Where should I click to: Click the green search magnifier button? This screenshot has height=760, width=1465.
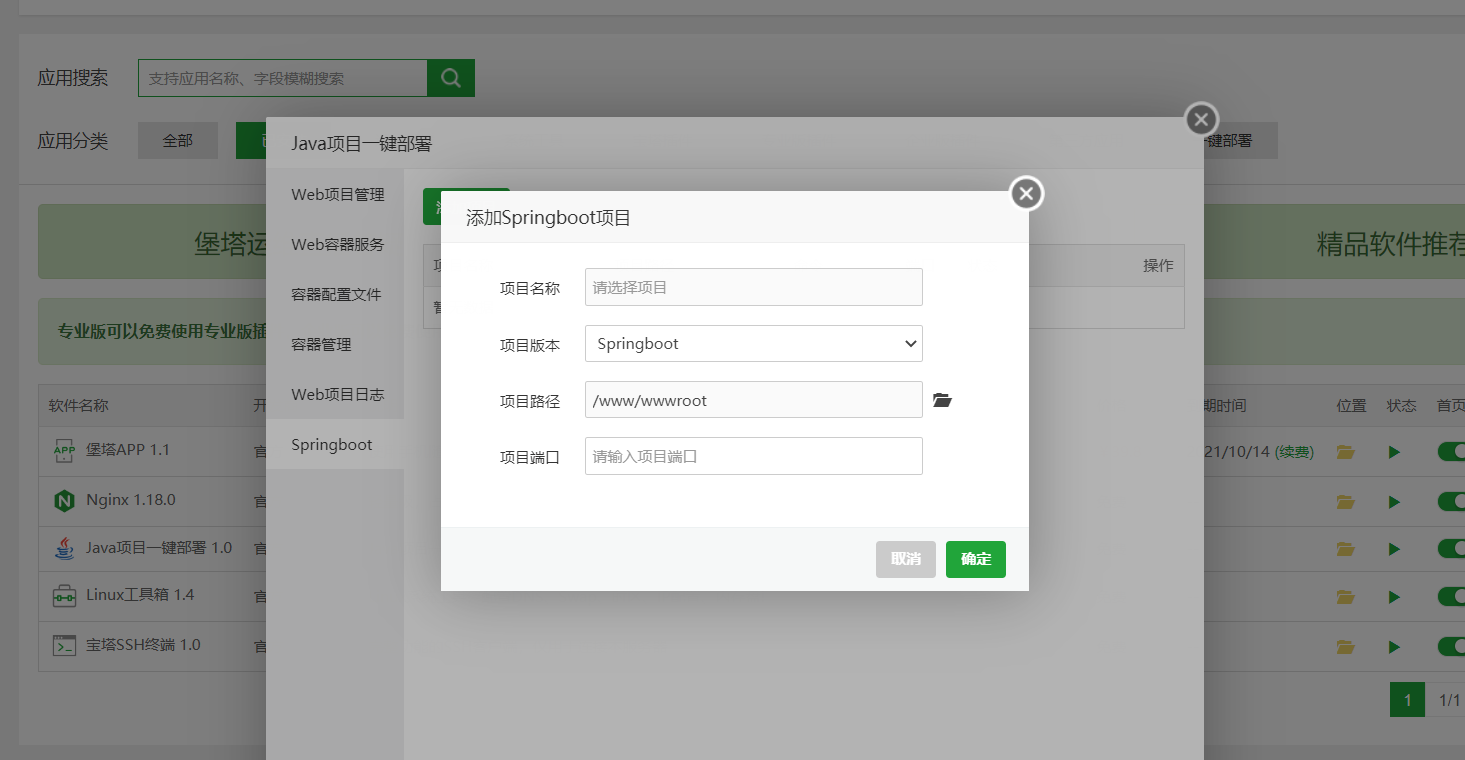pos(451,78)
